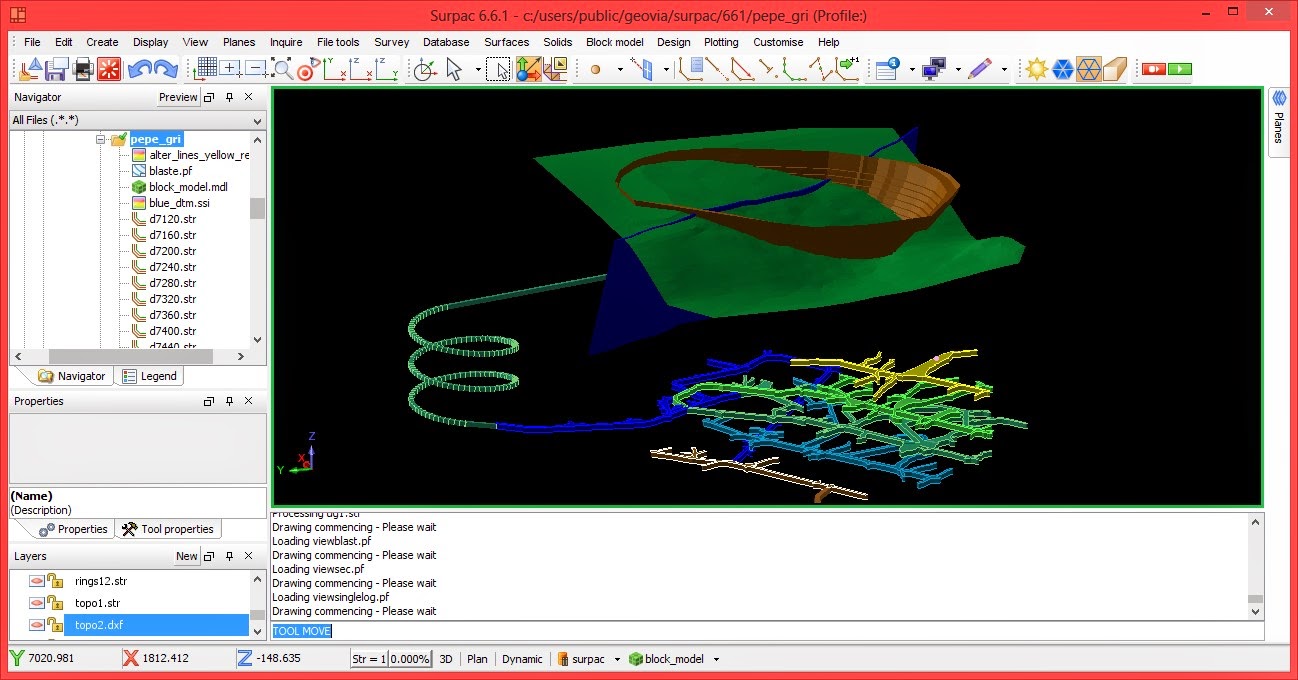Open dropdown arrow beside information icon
1298x680 pixels.
click(x=911, y=70)
